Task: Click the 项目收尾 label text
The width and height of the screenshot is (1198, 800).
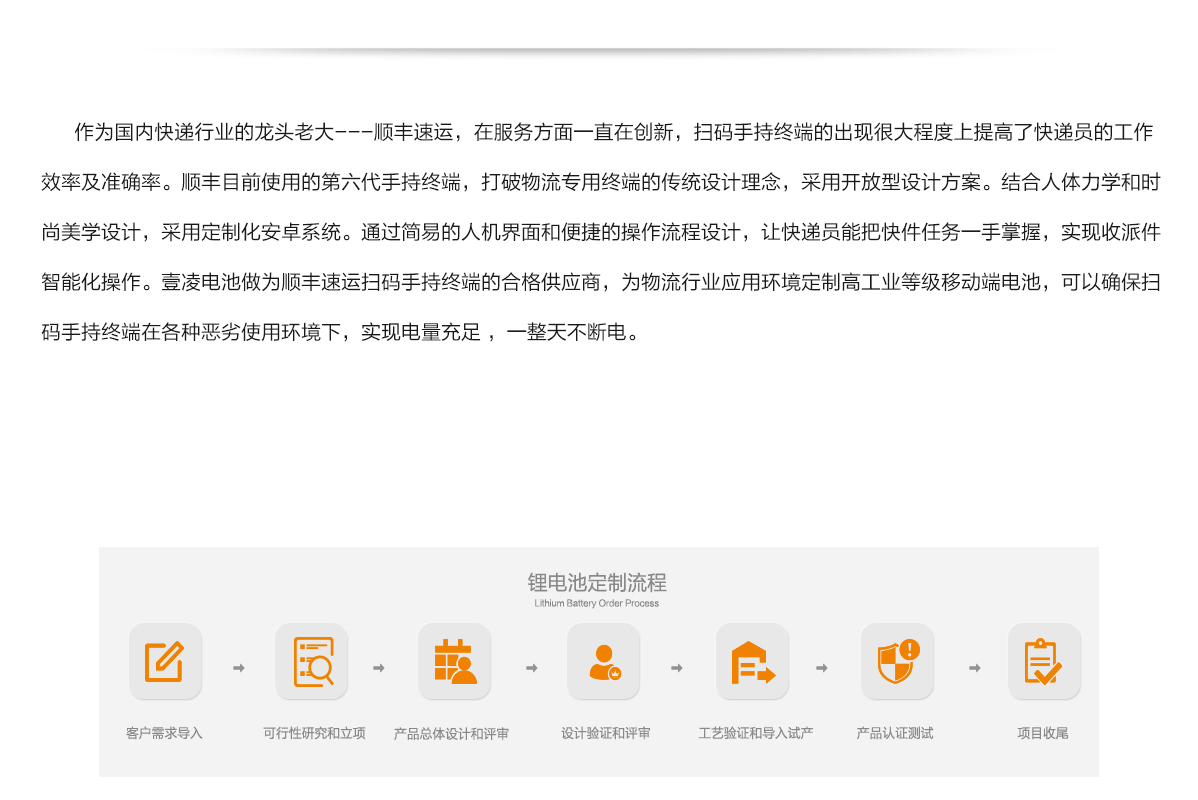Action: [x=1042, y=733]
